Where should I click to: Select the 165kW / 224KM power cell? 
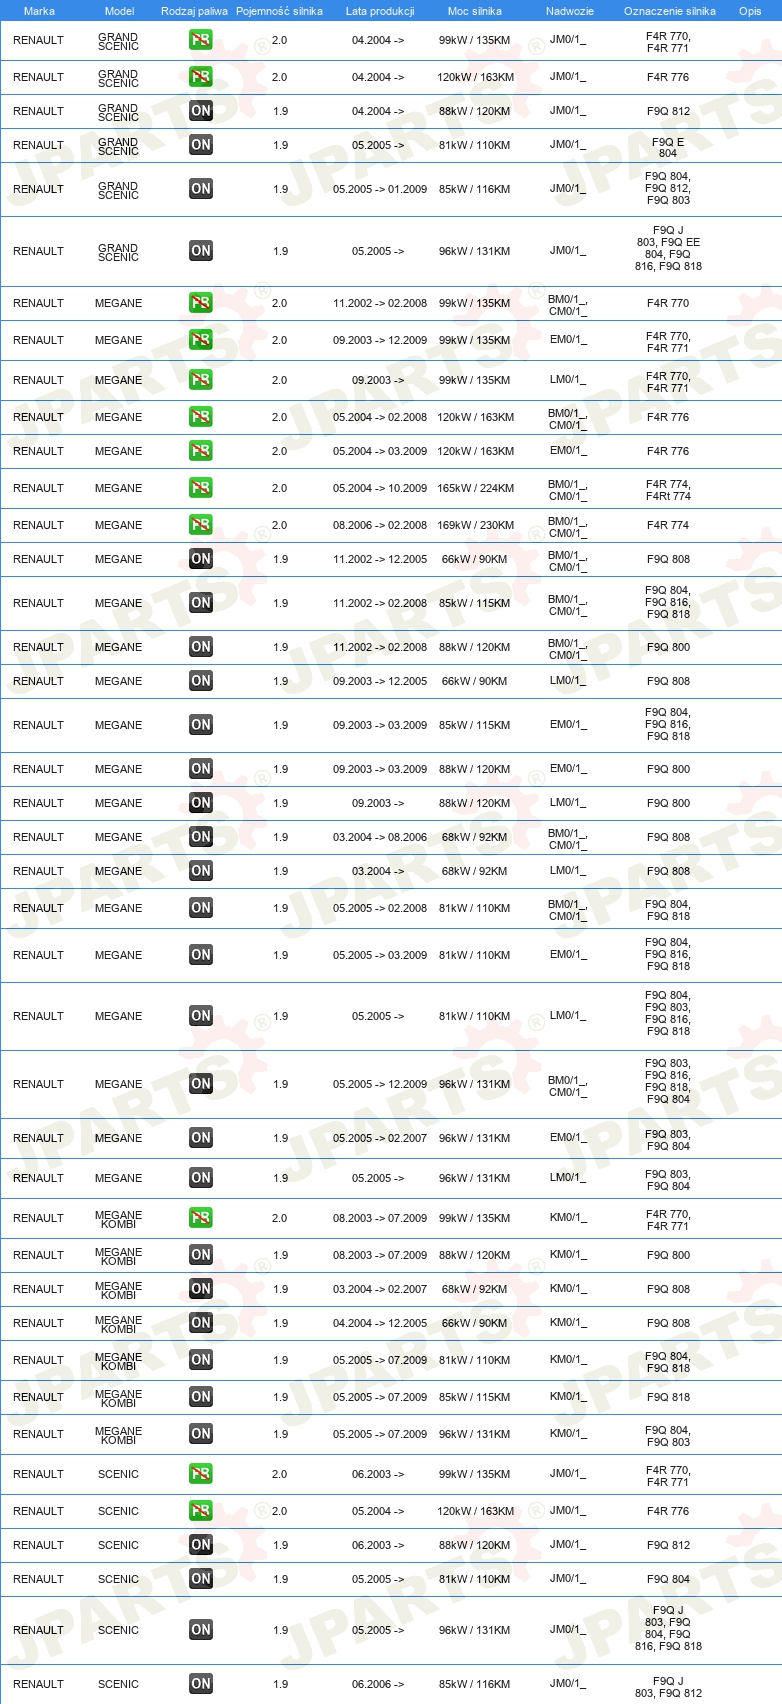[476, 488]
